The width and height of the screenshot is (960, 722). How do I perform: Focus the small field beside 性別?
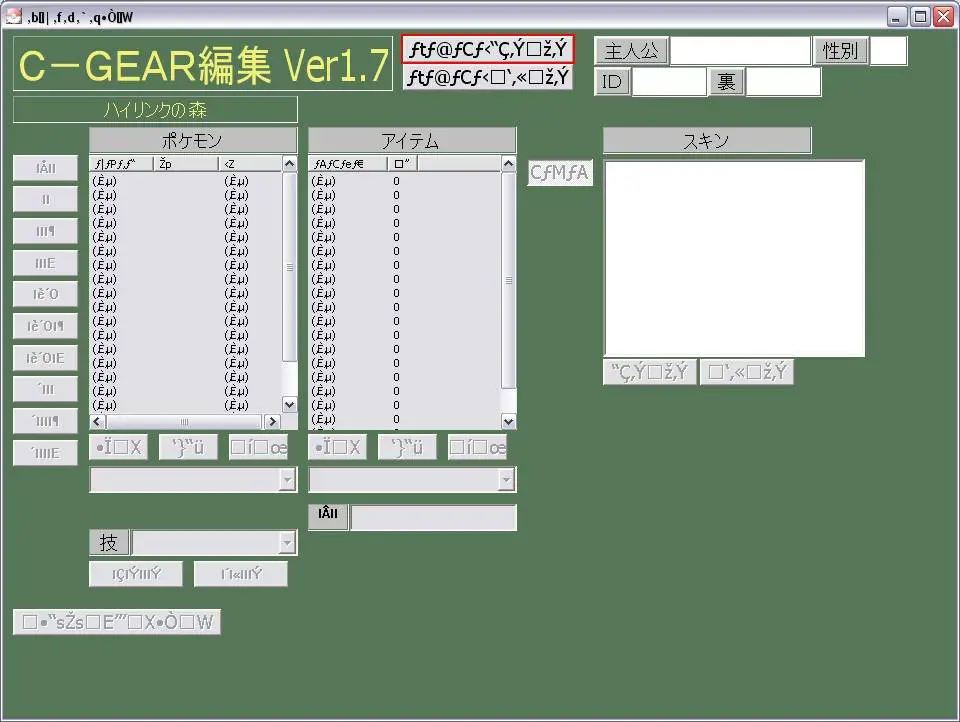click(888, 50)
